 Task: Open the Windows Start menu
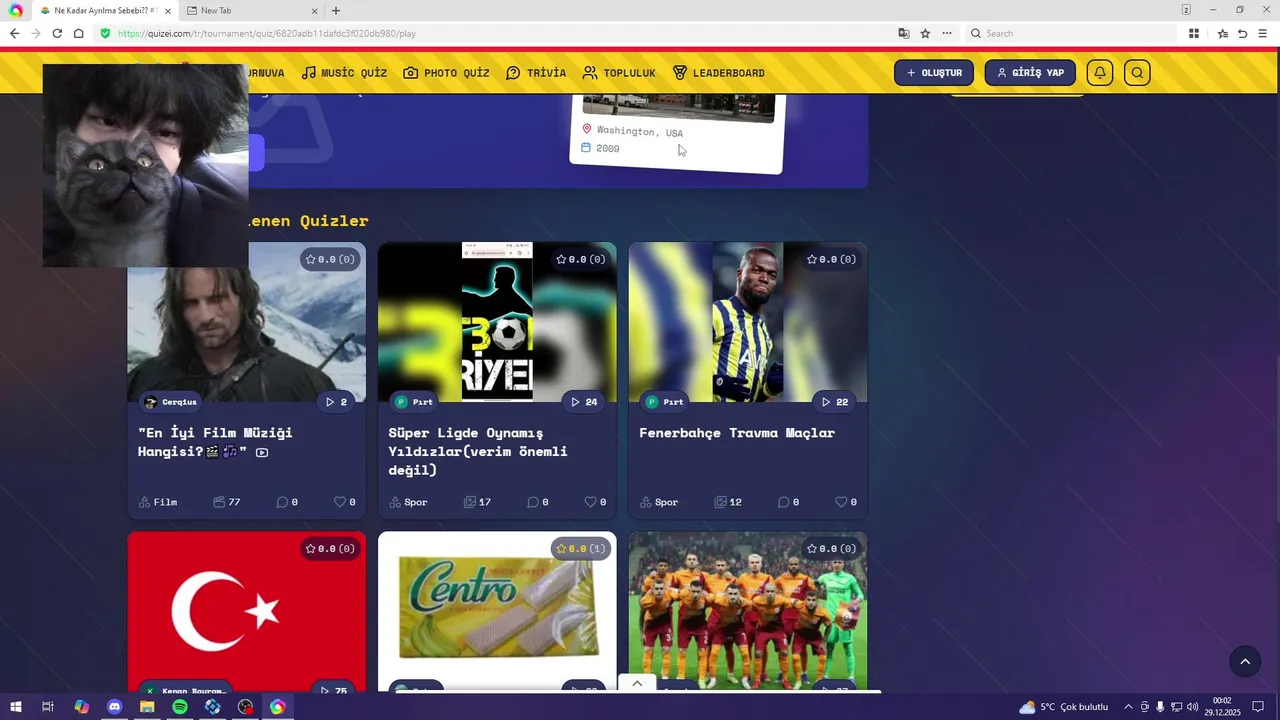(15, 707)
